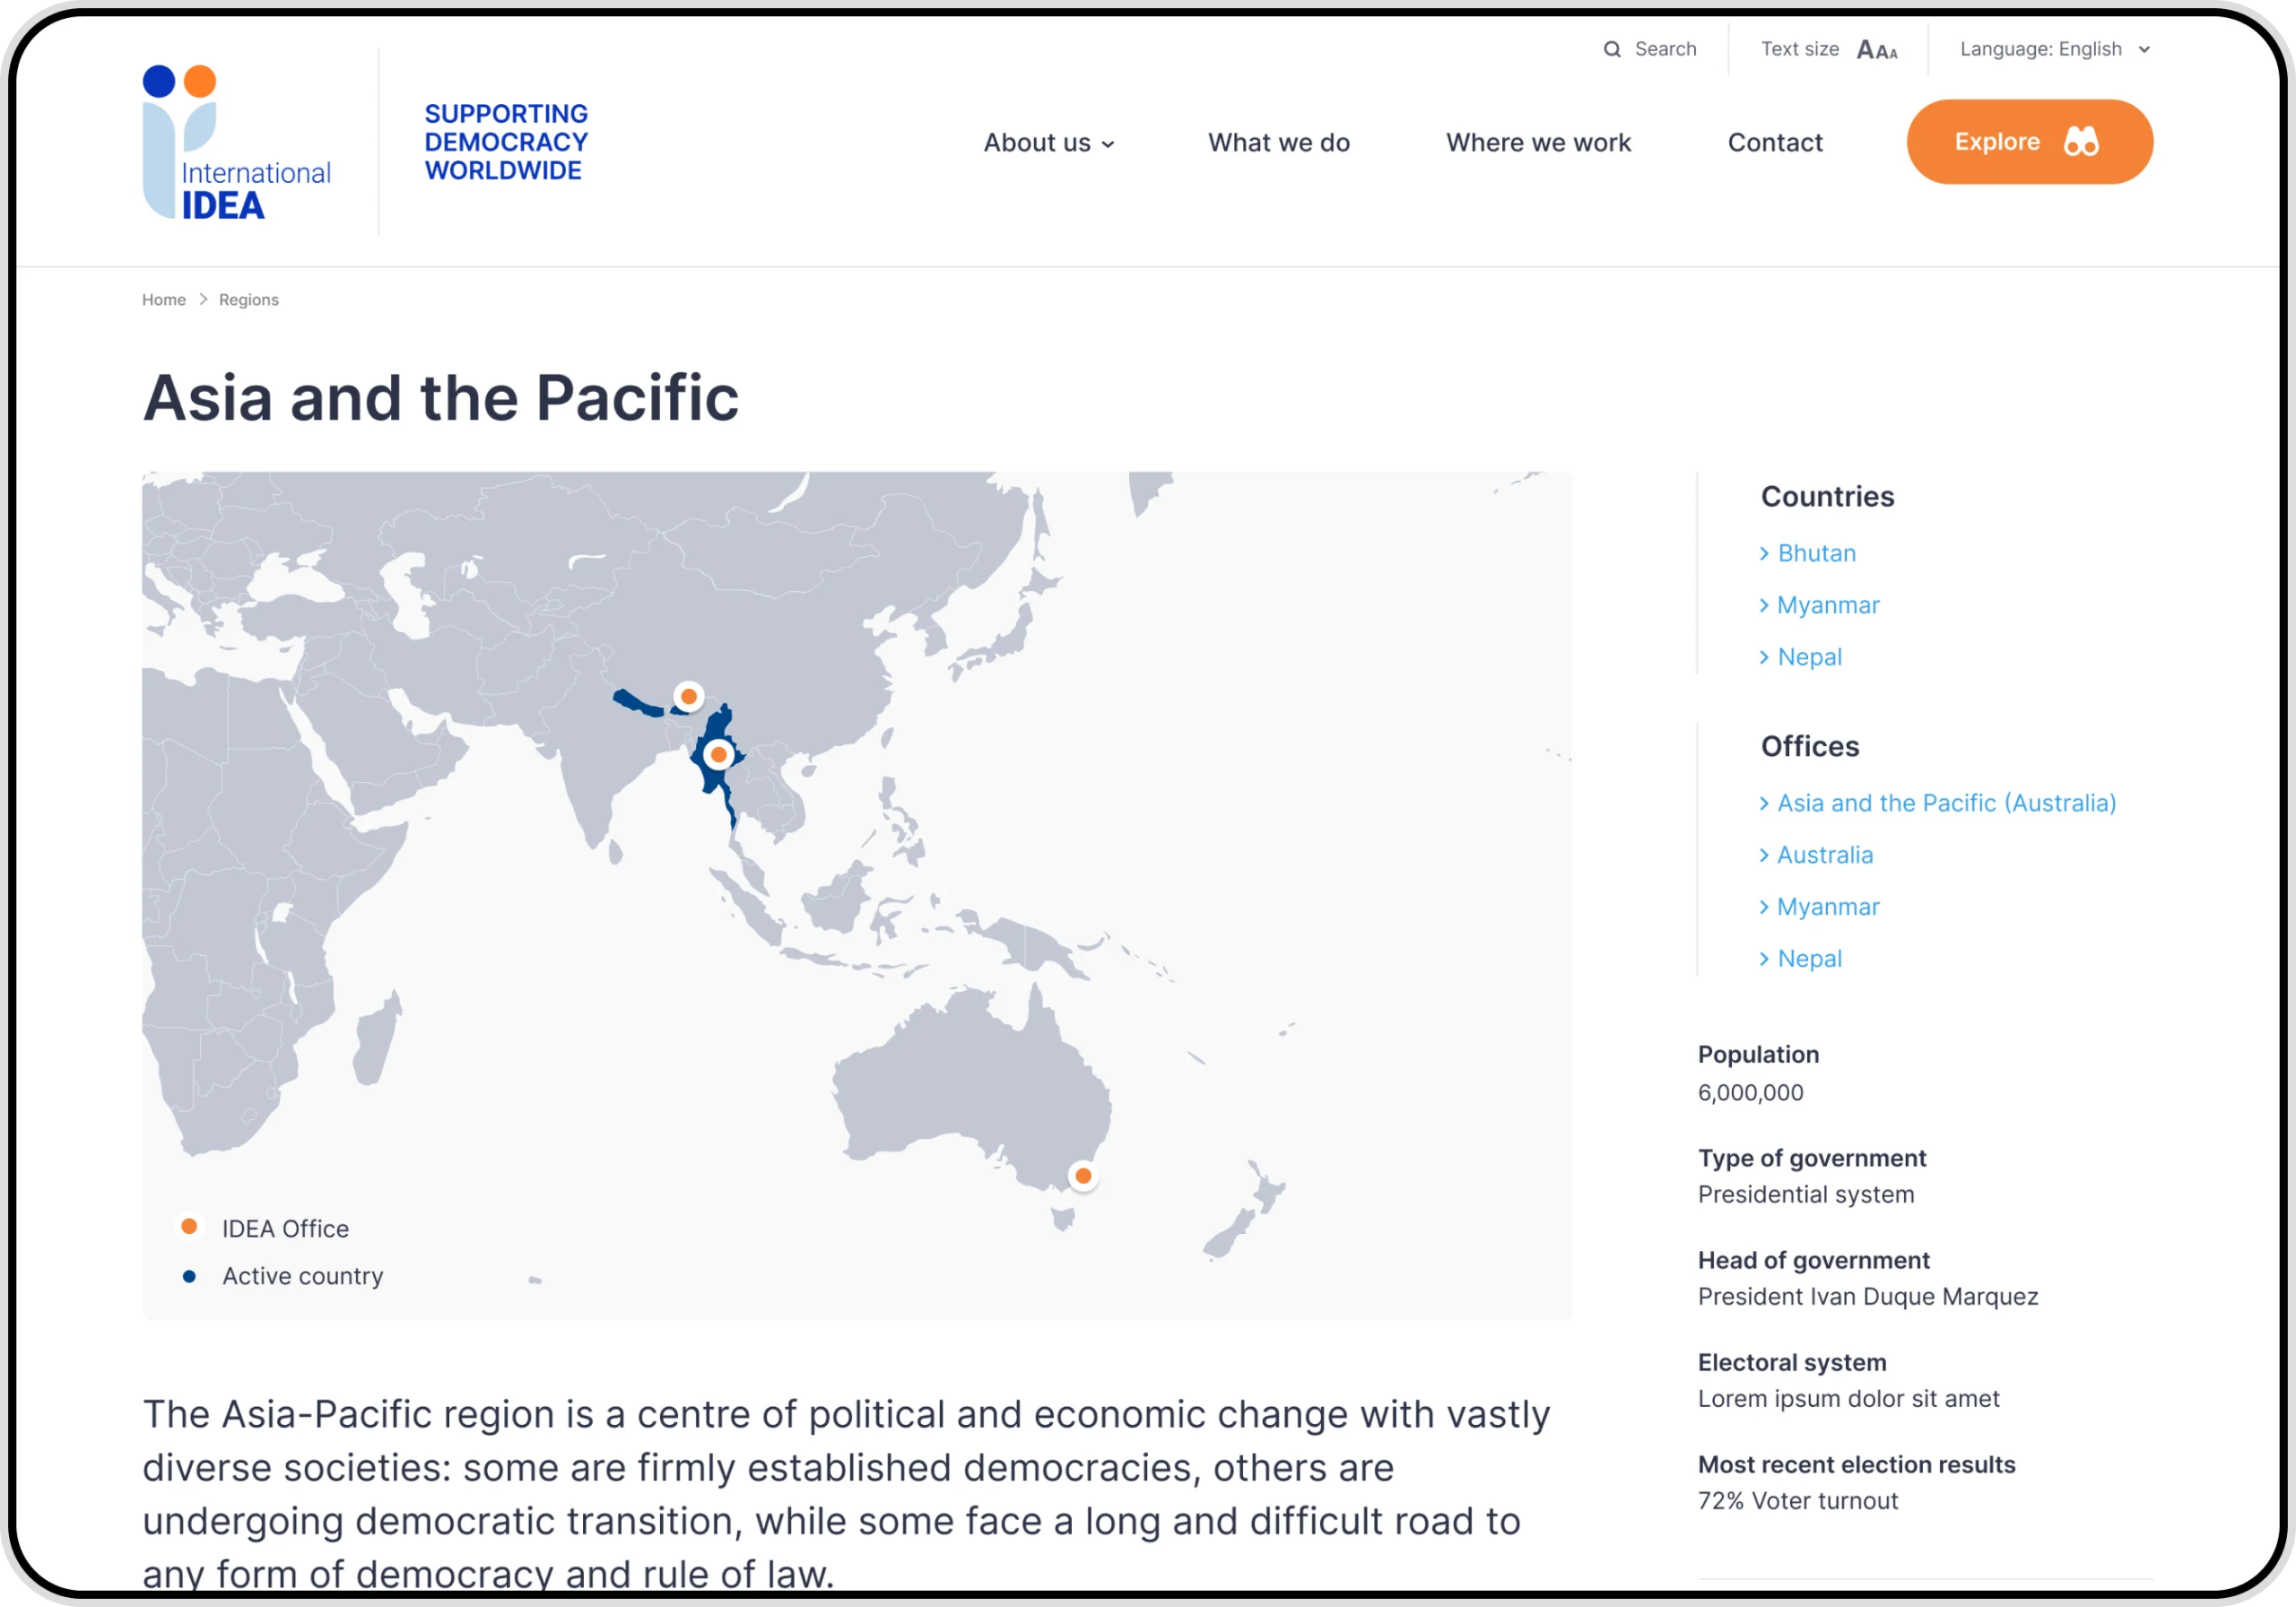Click the office marker on Nepal
This screenshot has height=1607, width=2296.
click(689, 696)
